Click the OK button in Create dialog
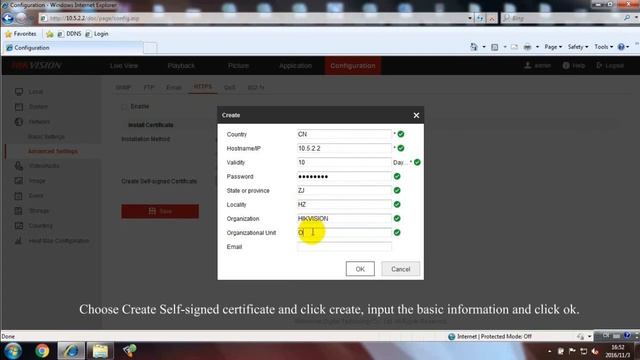640x360 pixels. 360,269
